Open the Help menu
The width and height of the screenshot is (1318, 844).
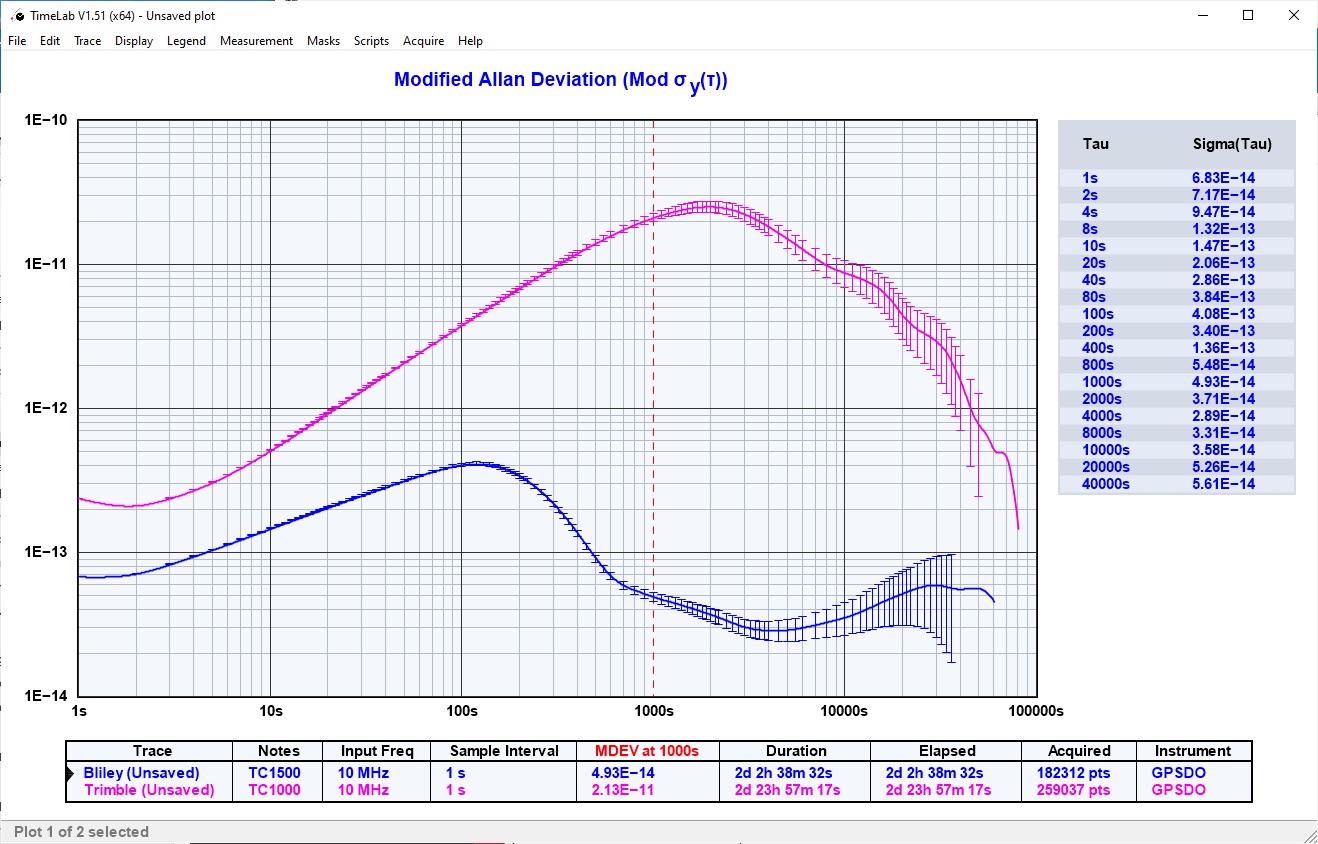470,41
